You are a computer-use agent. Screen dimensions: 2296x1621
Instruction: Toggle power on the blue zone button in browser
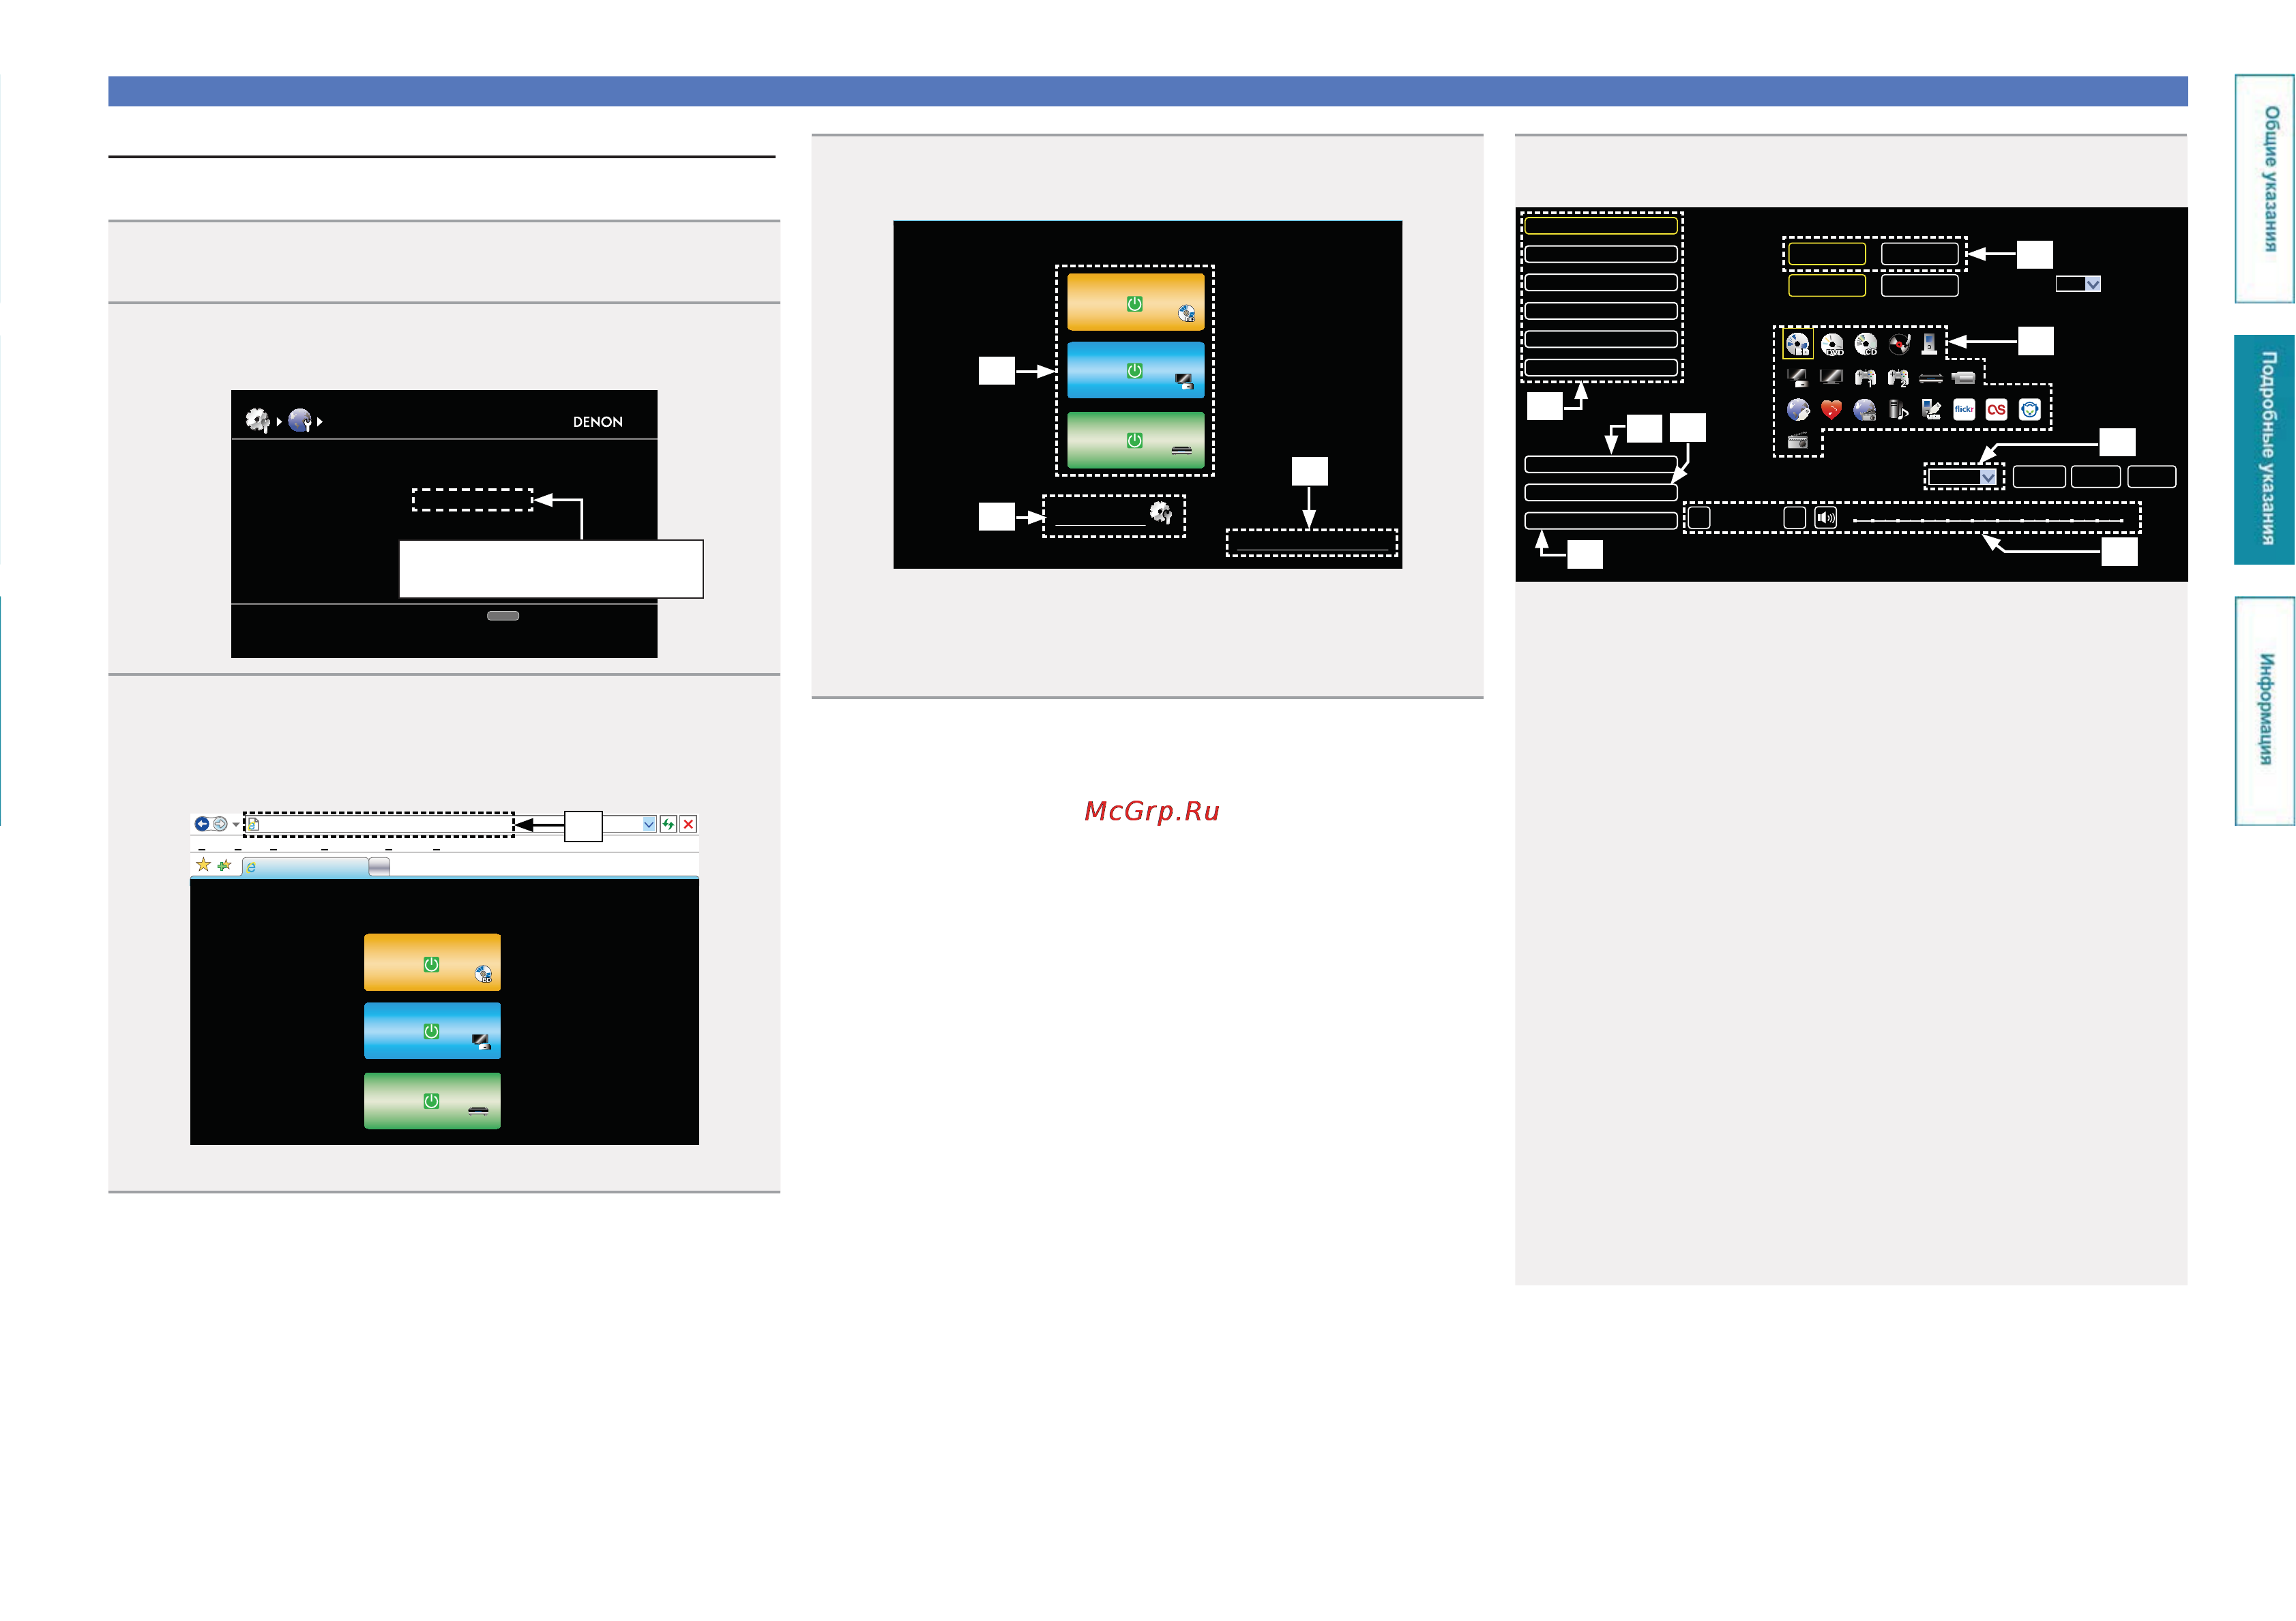coord(432,1031)
